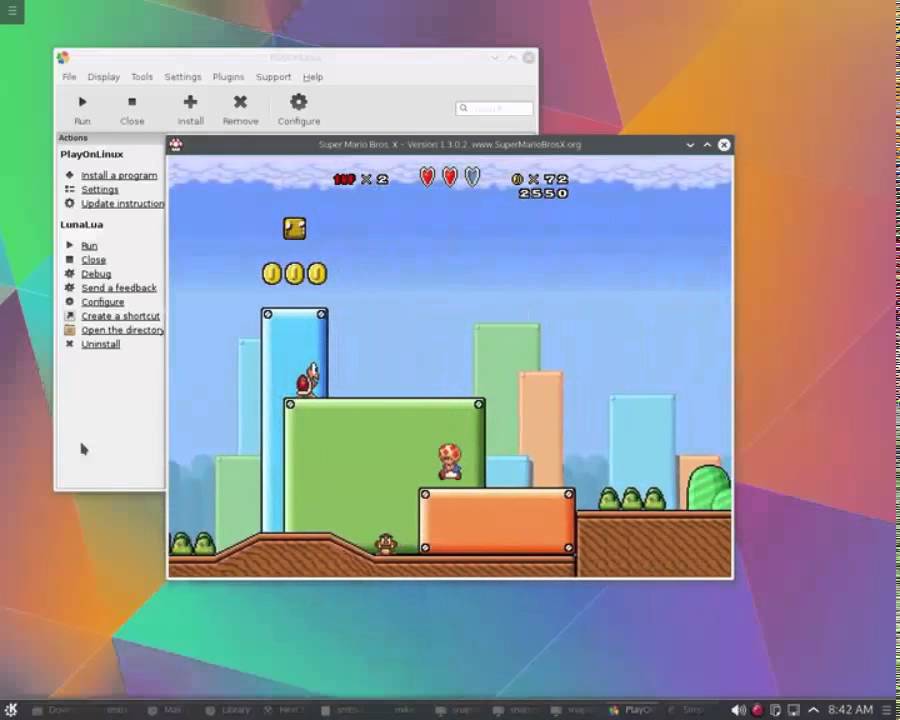Click the Close link under LunaLua

(x=93, y=260)
